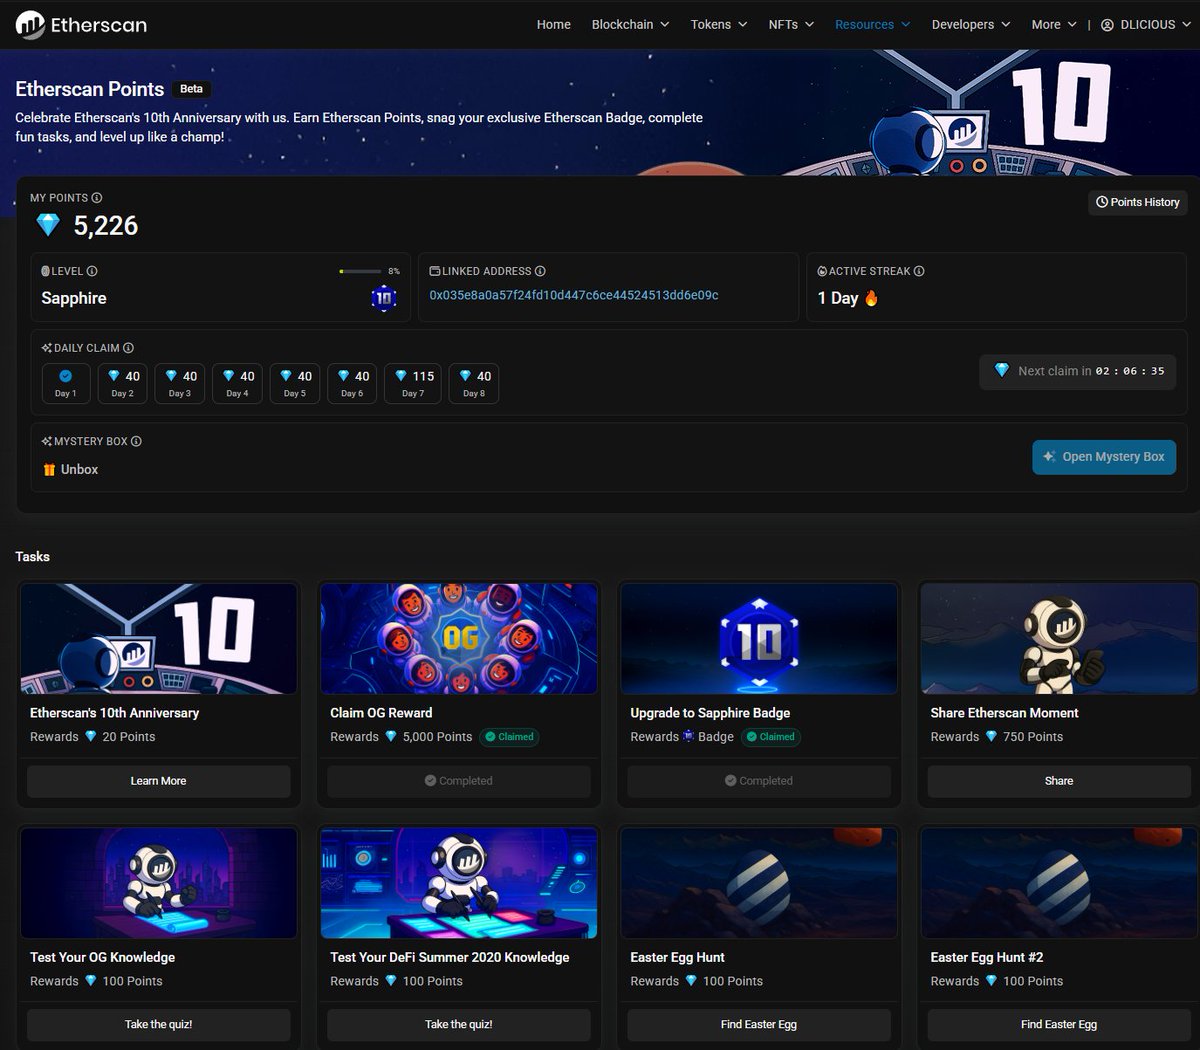Viewport: 1200px width, 1050px height.
Task: Click the Day 2 daily claim tile
Action: [123, 383]
